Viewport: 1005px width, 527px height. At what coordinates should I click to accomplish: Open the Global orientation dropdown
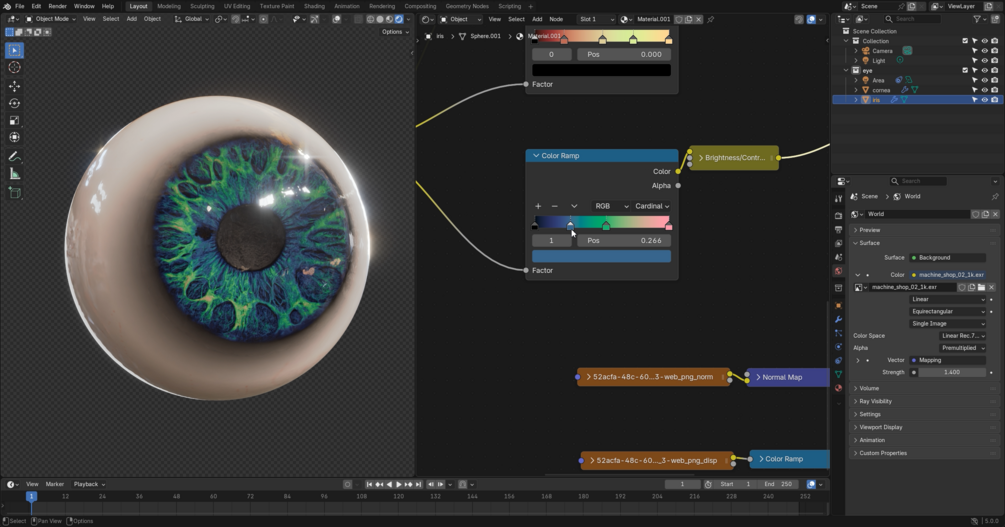point(192,19)
